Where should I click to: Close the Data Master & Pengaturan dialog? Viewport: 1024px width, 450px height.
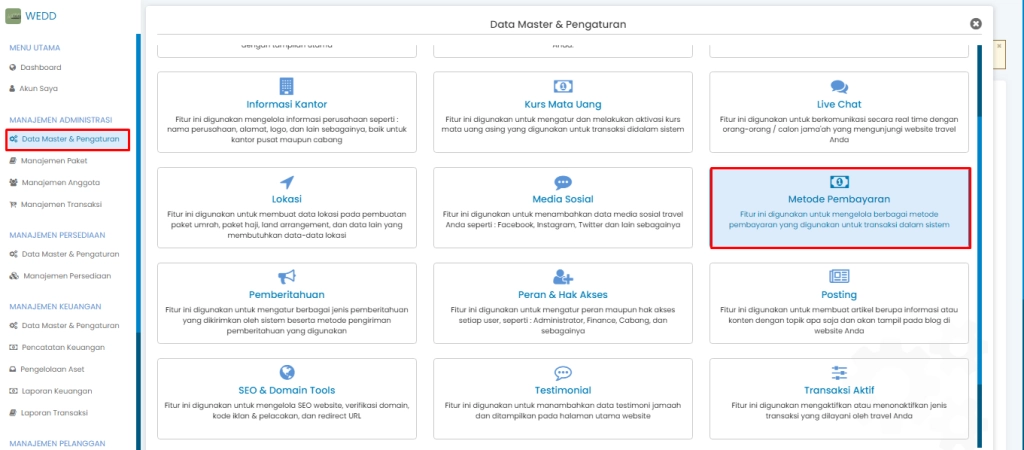[x=976, y=23]
